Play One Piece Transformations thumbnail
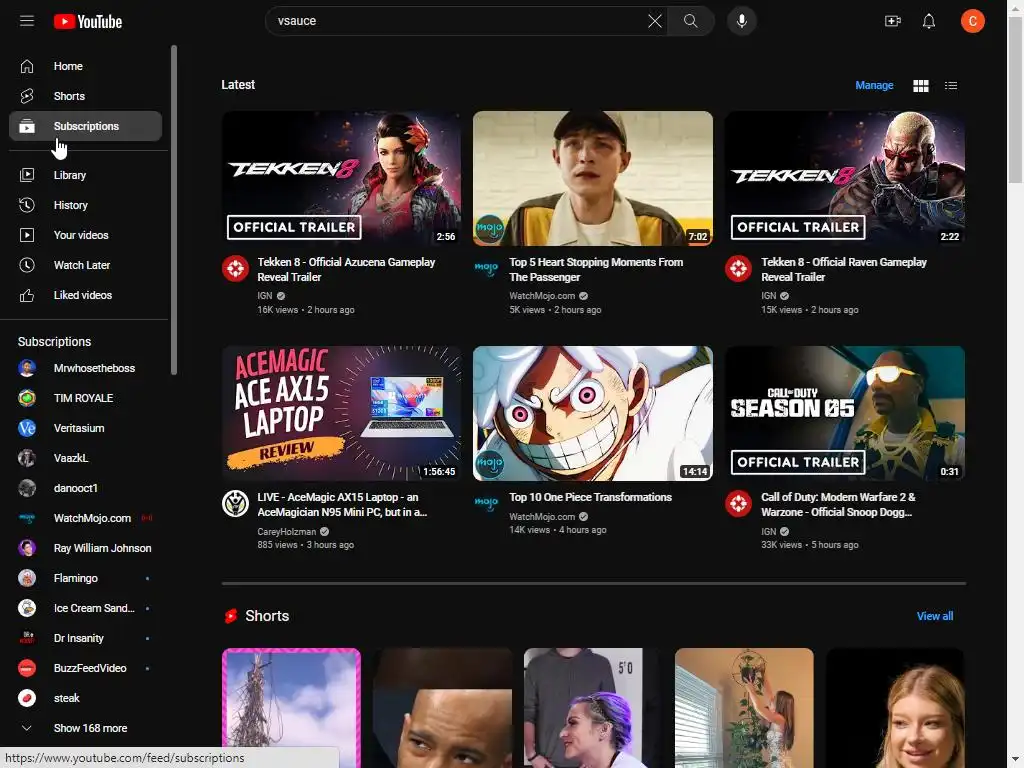 [593, 413]
